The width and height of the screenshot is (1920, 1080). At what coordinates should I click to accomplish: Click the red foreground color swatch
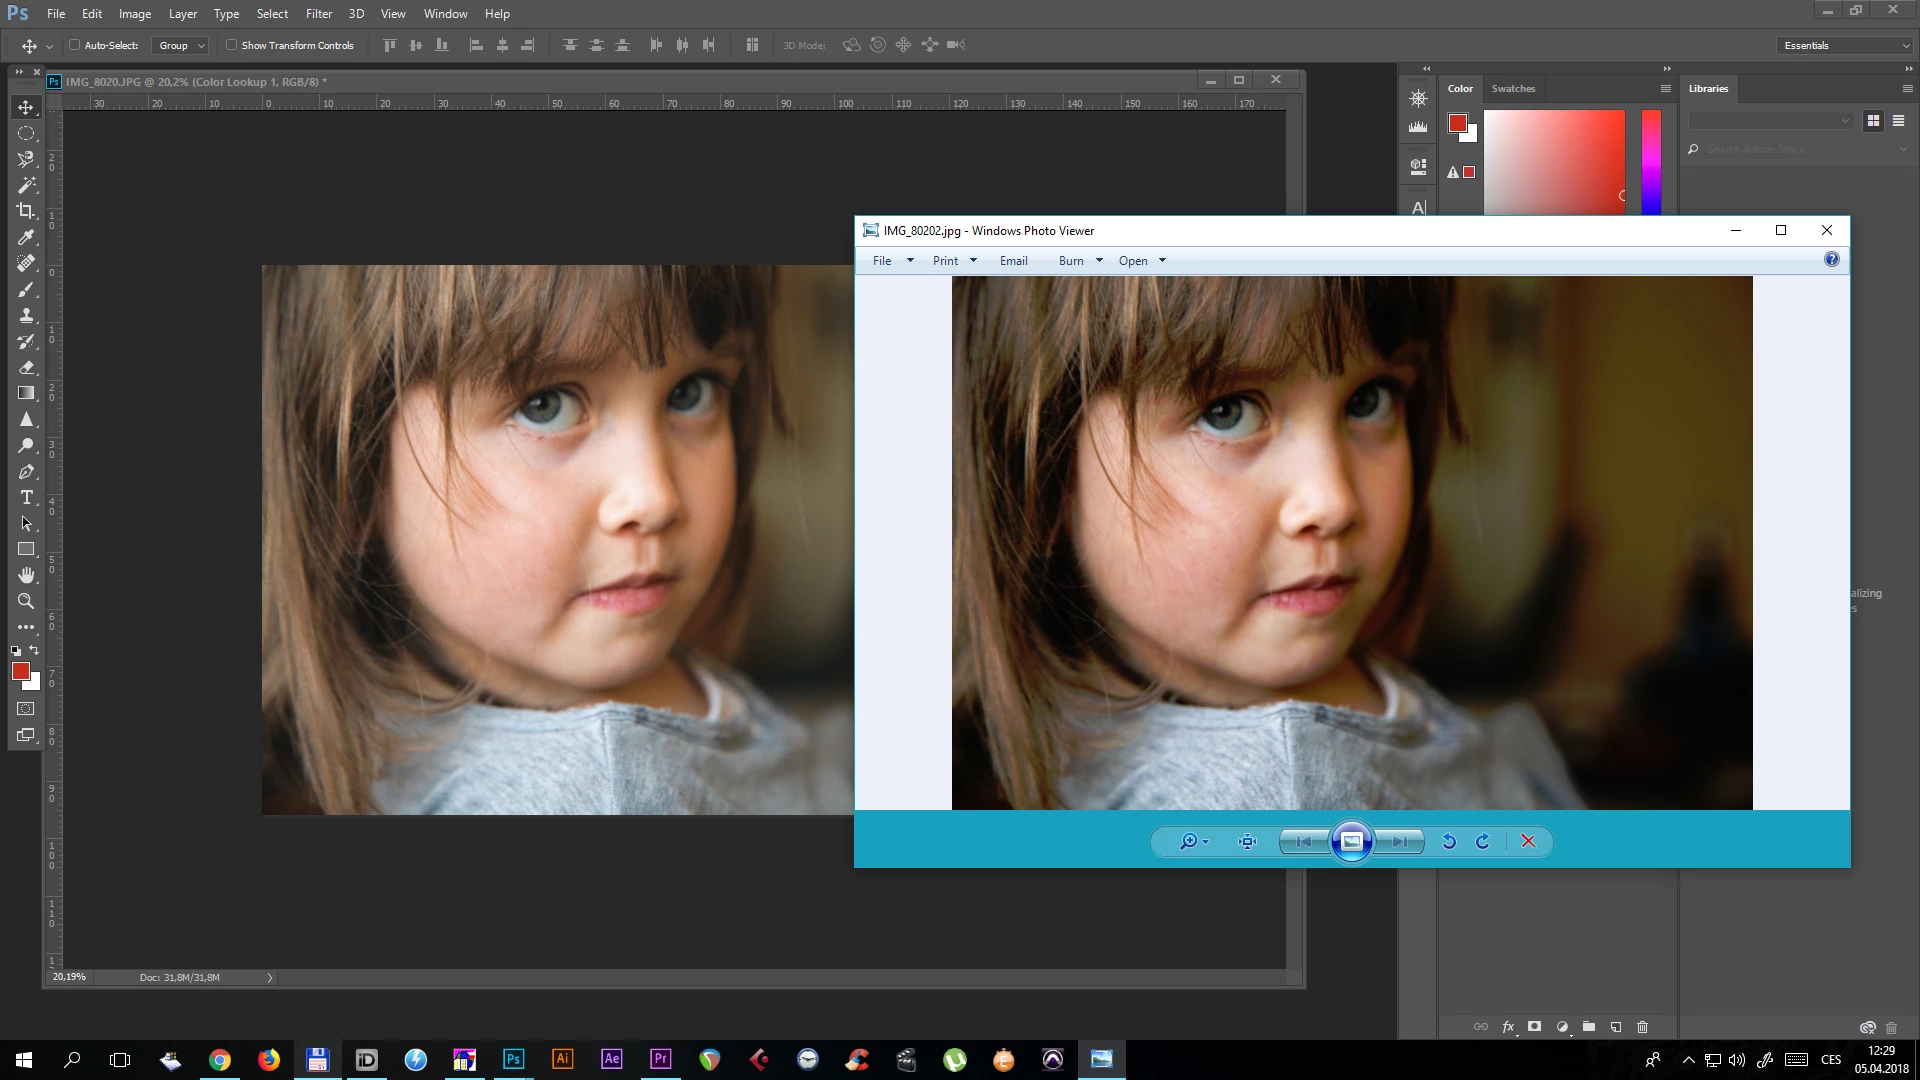[x=20, y=671]
